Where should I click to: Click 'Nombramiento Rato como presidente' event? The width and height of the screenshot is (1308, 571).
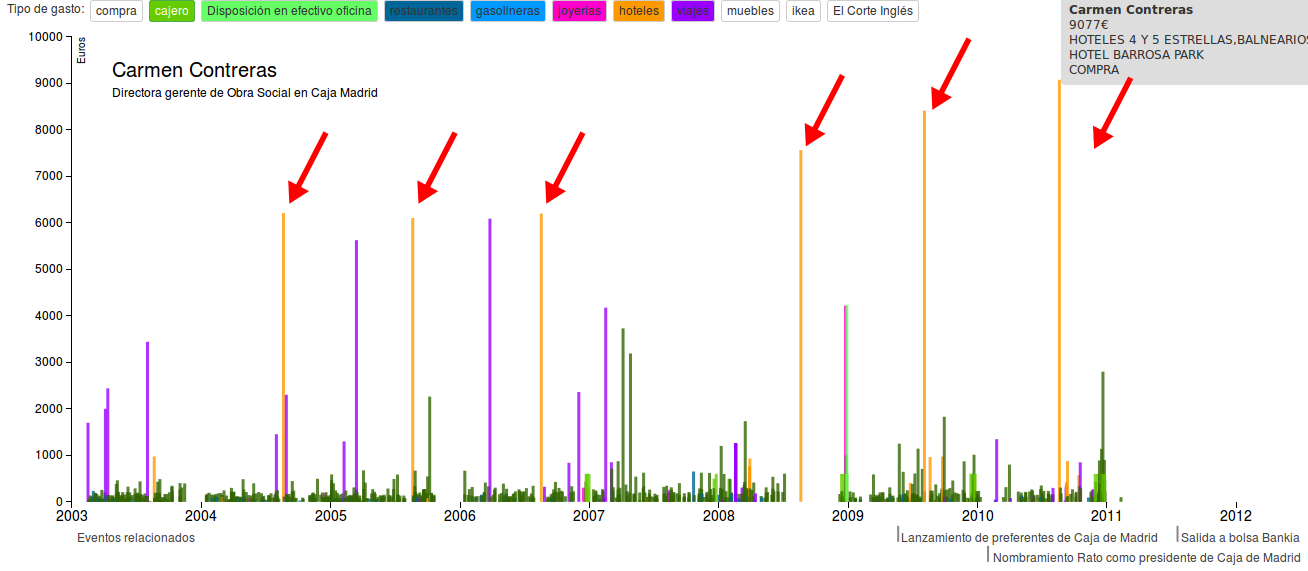tap(1146, 558)
